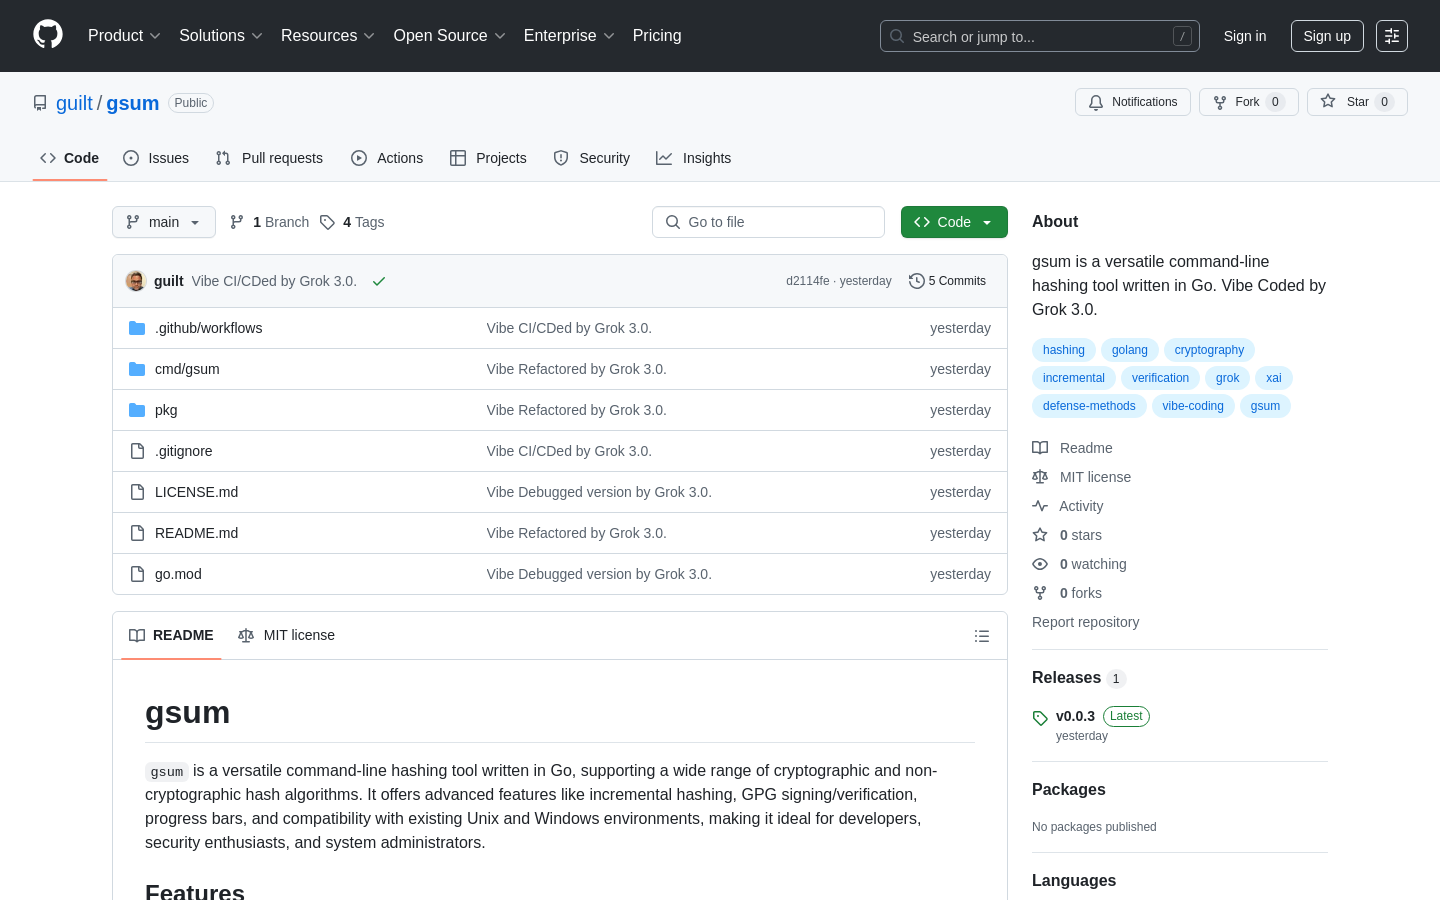View the 0 stars link
The height and width of the screenshot is (900, 1440).
1067,535
